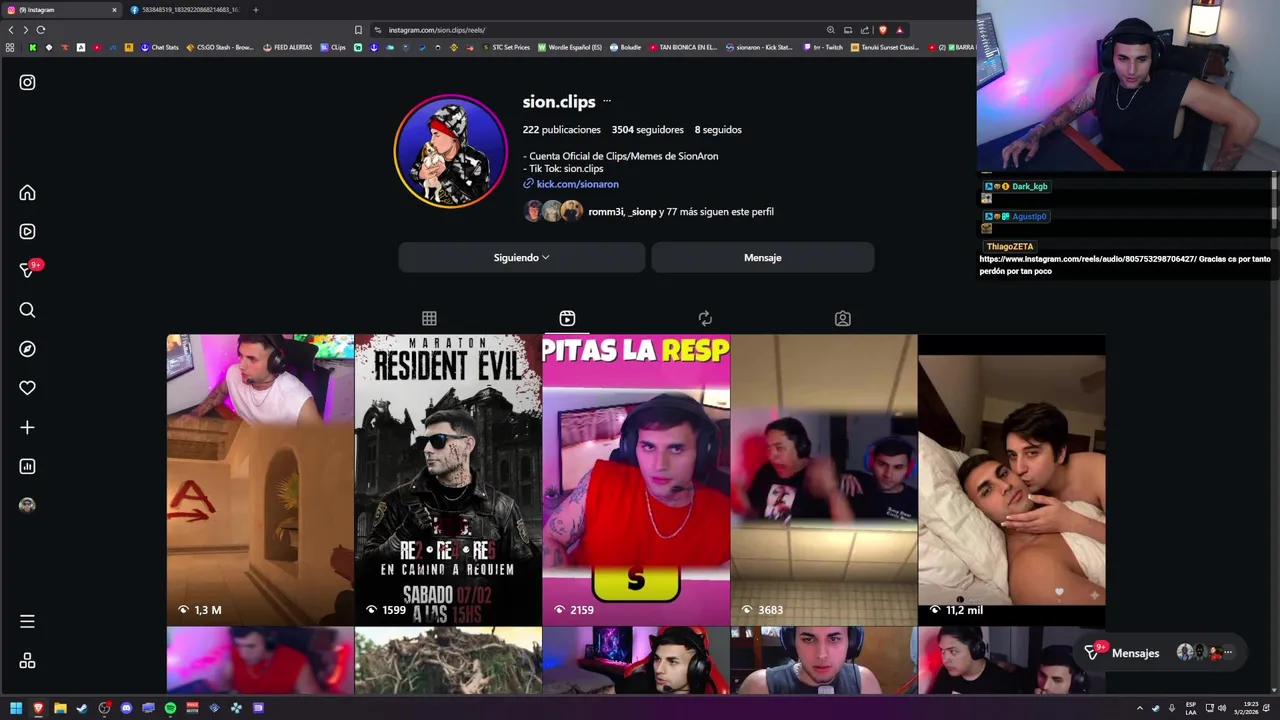
Task: Open Discord from the taskbar
Action: click(126, 708)
